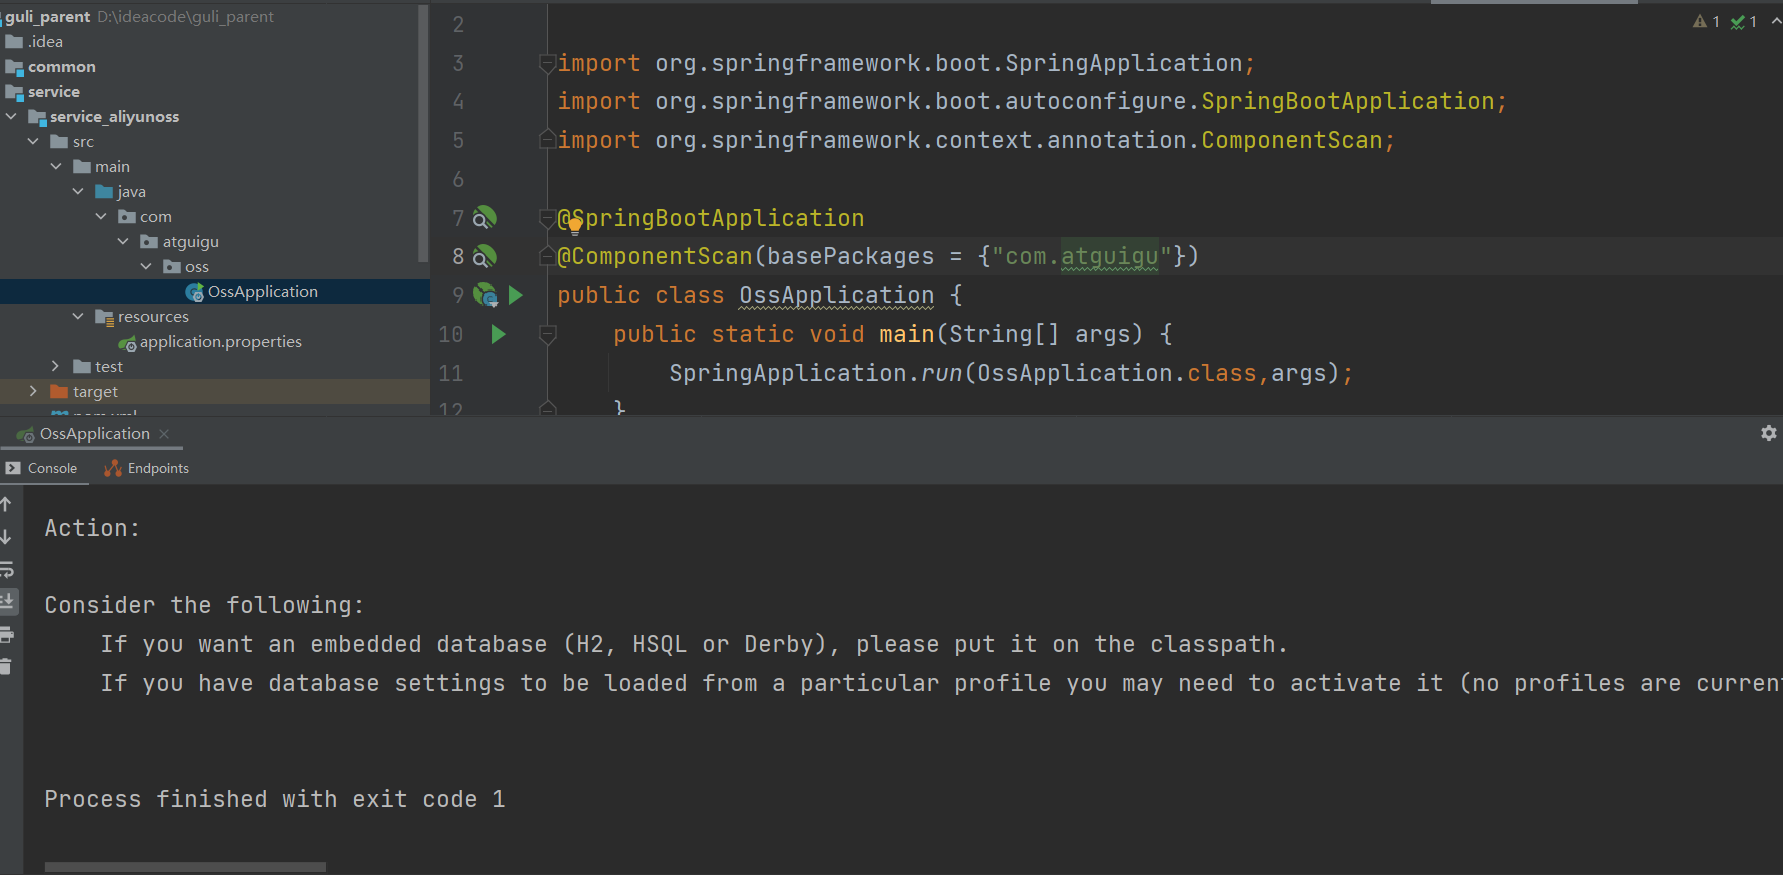Click the down arrow in console toolbar
1783x875 pixels.
[x=6, y=537]
